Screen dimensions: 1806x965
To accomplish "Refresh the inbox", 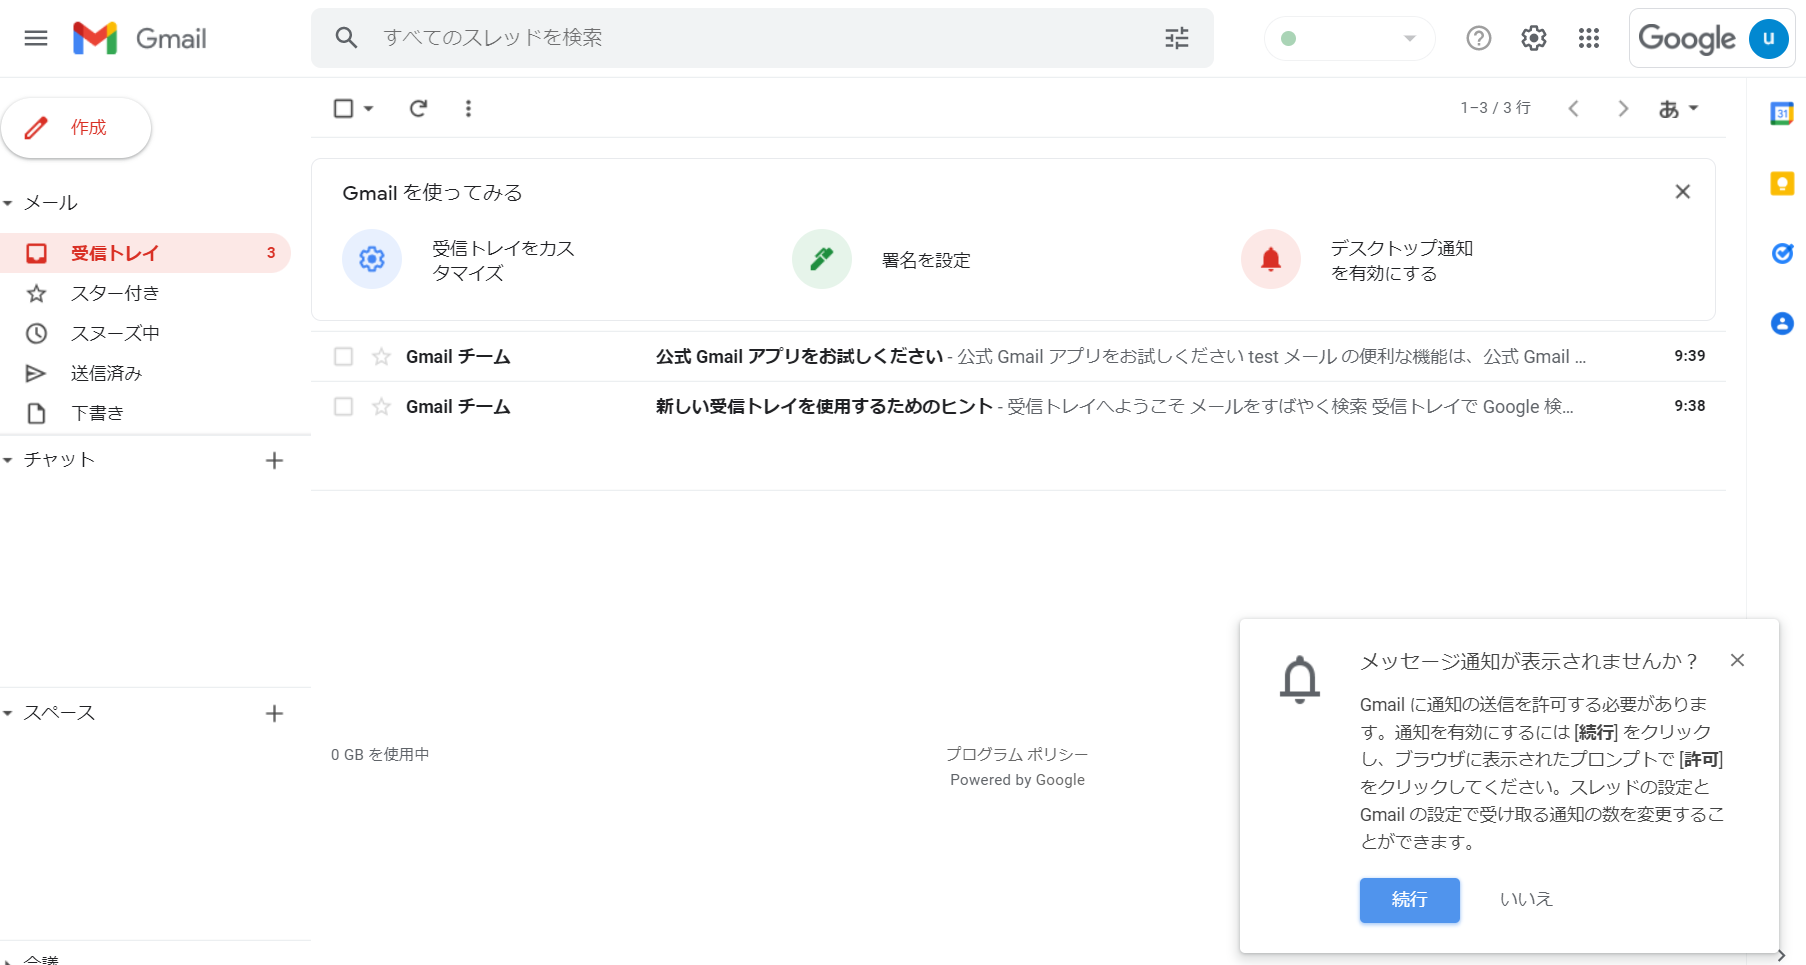I will coord(418,108).
